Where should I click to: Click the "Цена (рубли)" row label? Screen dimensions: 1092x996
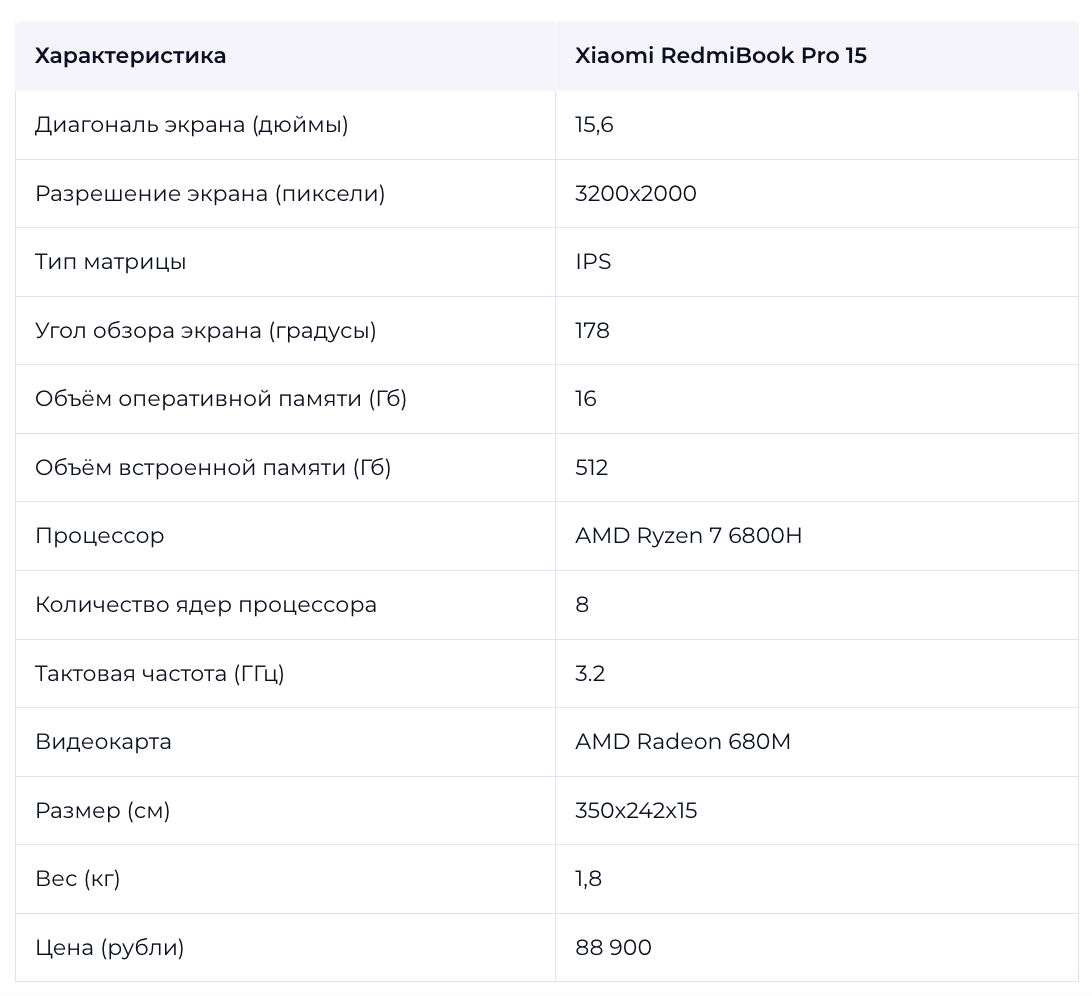pos(109,948)
